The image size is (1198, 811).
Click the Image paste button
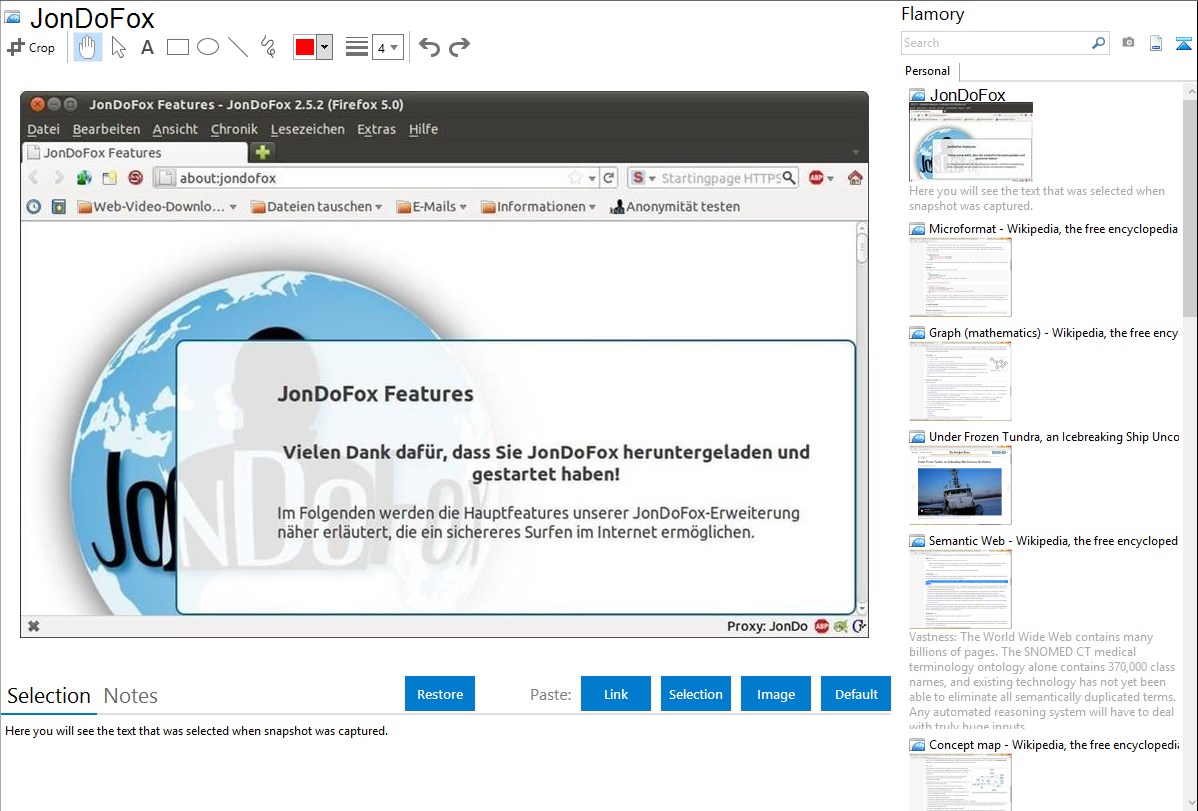pyautogui.click(x=776, y=694)
